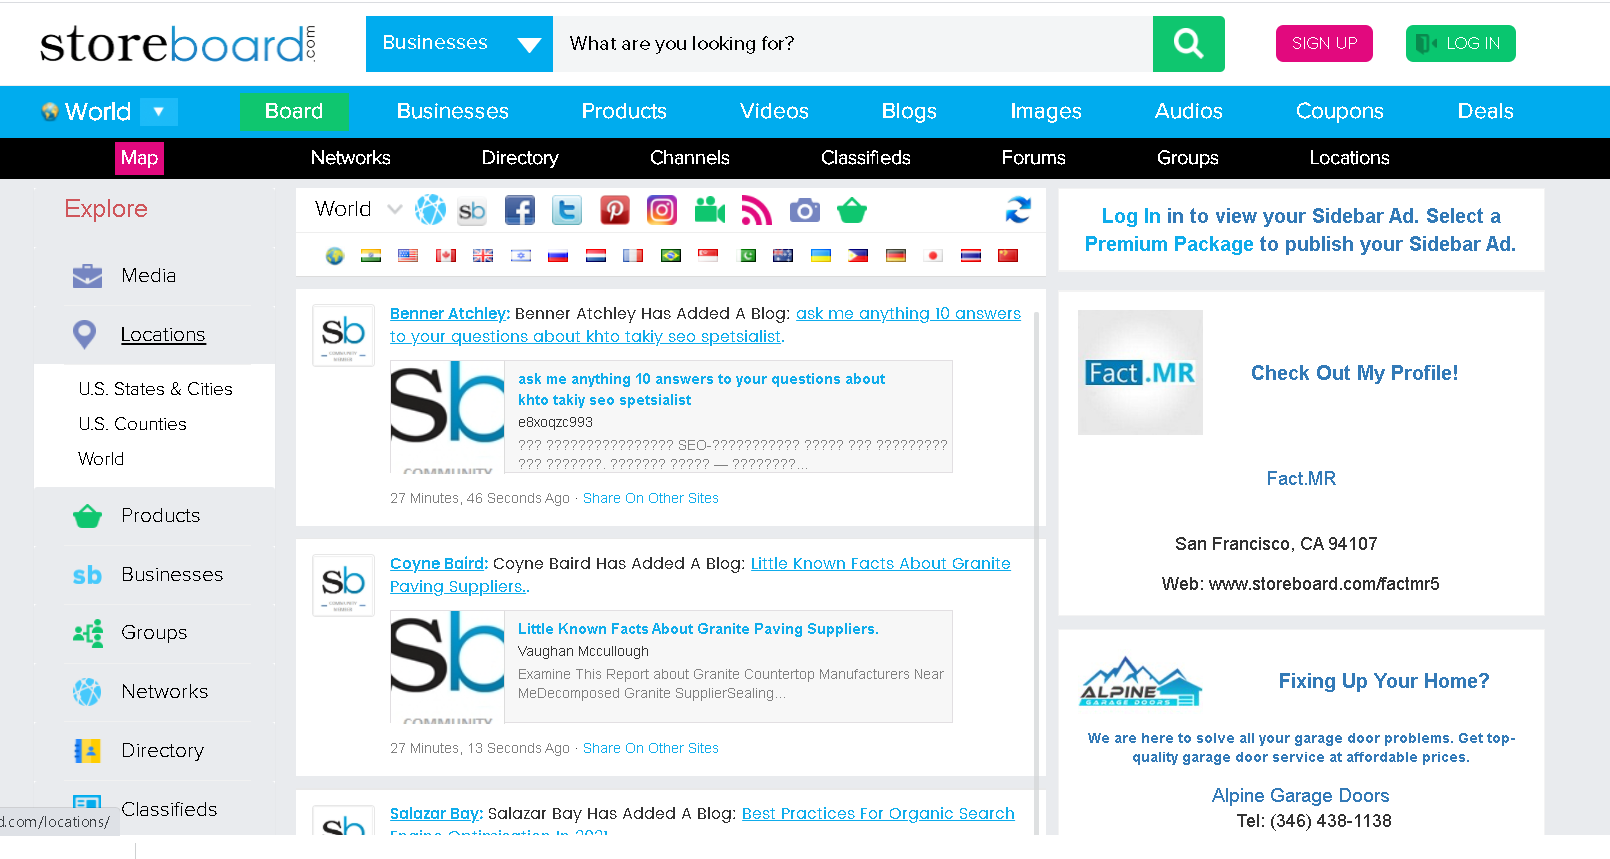This screenshot has height=859, width=1610.
Task: Open Benner Atchley profile link
Action: 450,314
